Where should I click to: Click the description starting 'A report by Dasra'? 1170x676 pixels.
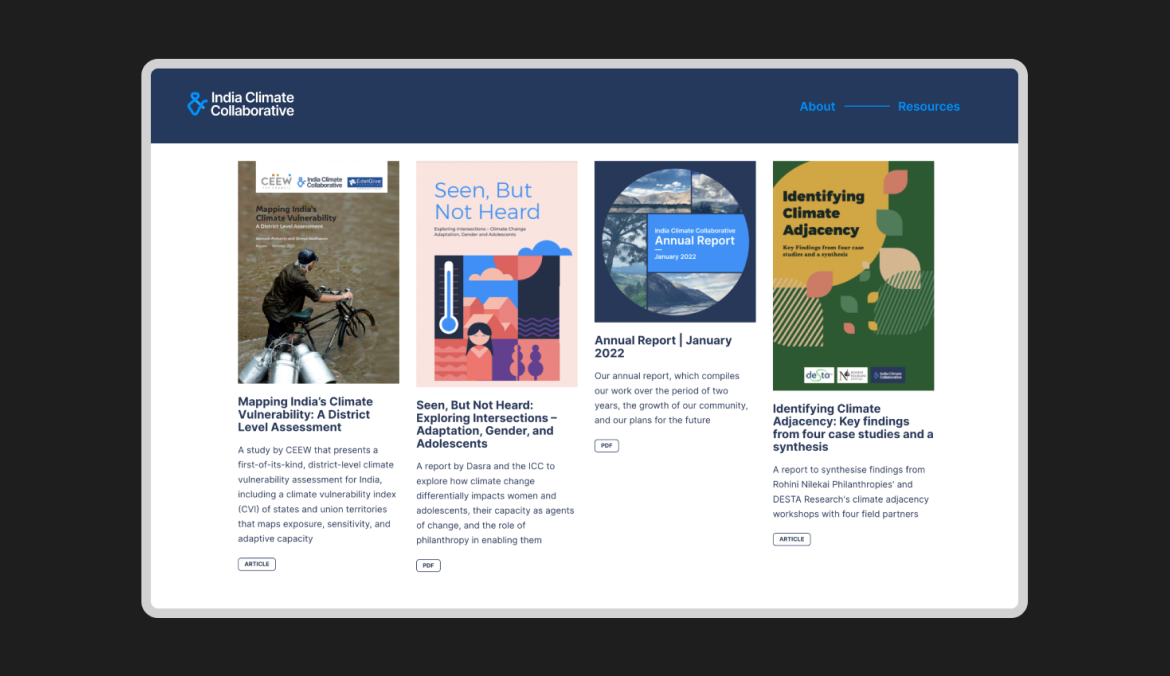pyautogui.click(x=495, y=503)
